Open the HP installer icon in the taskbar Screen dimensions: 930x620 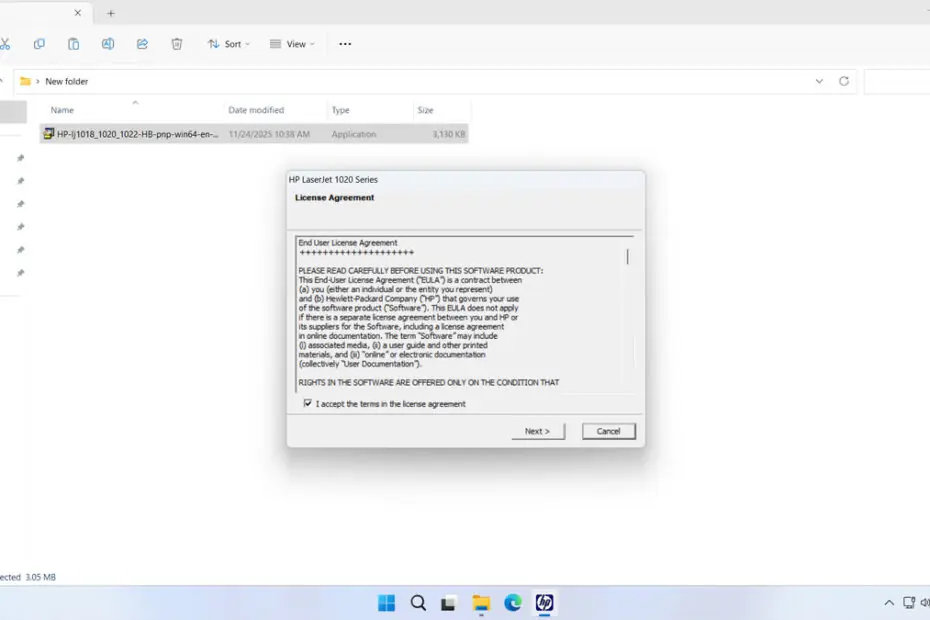pos(545,604)
